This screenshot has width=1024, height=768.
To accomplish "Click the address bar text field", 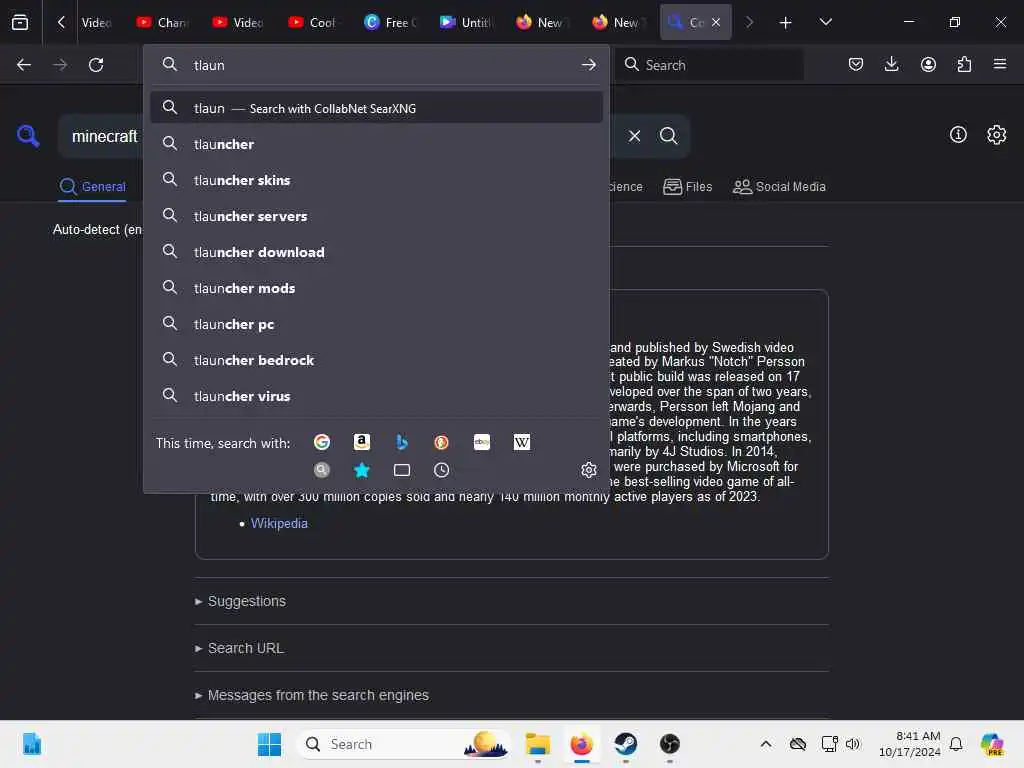I will coord(379,65).
